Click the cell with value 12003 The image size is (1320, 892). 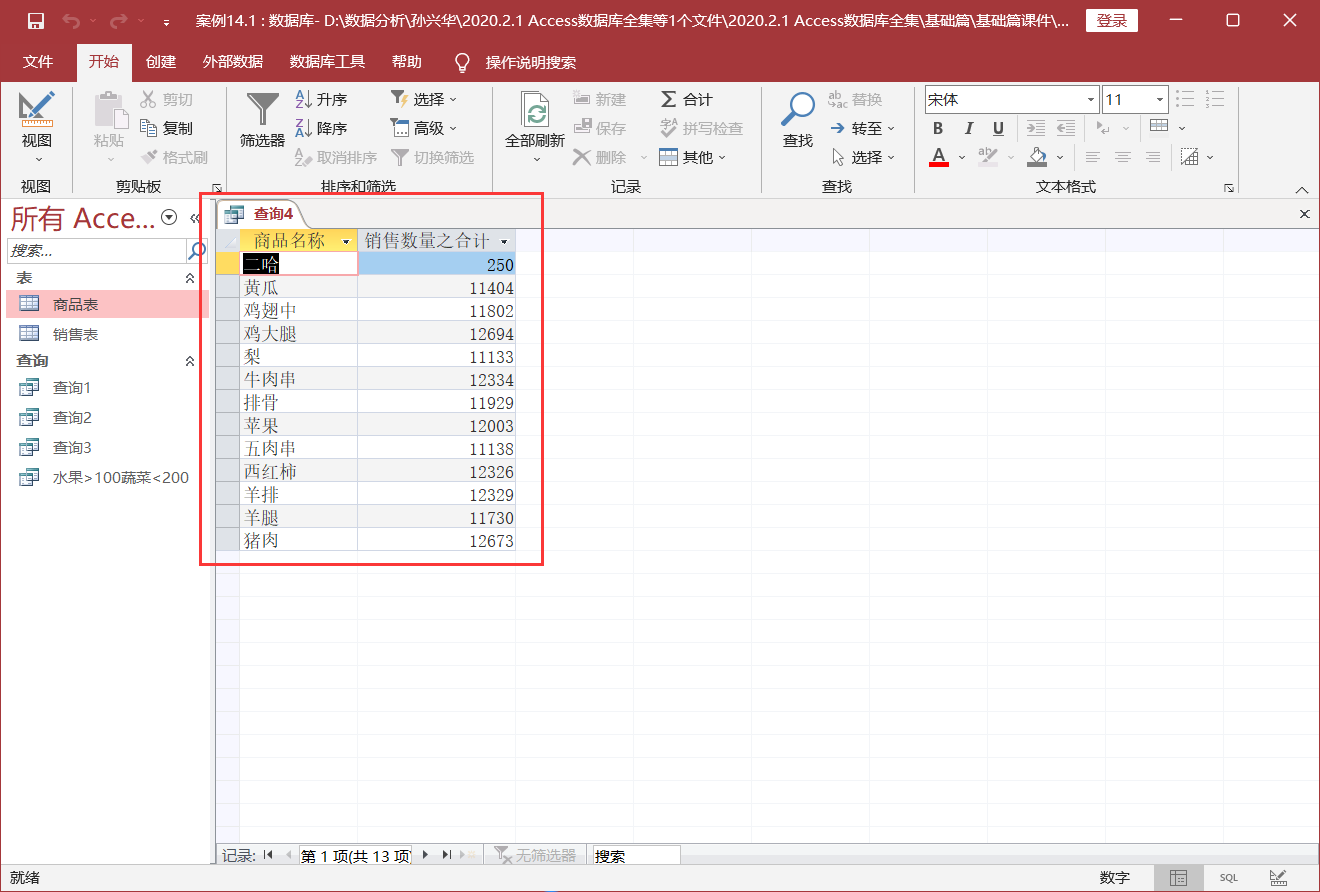tap(437, 425)
